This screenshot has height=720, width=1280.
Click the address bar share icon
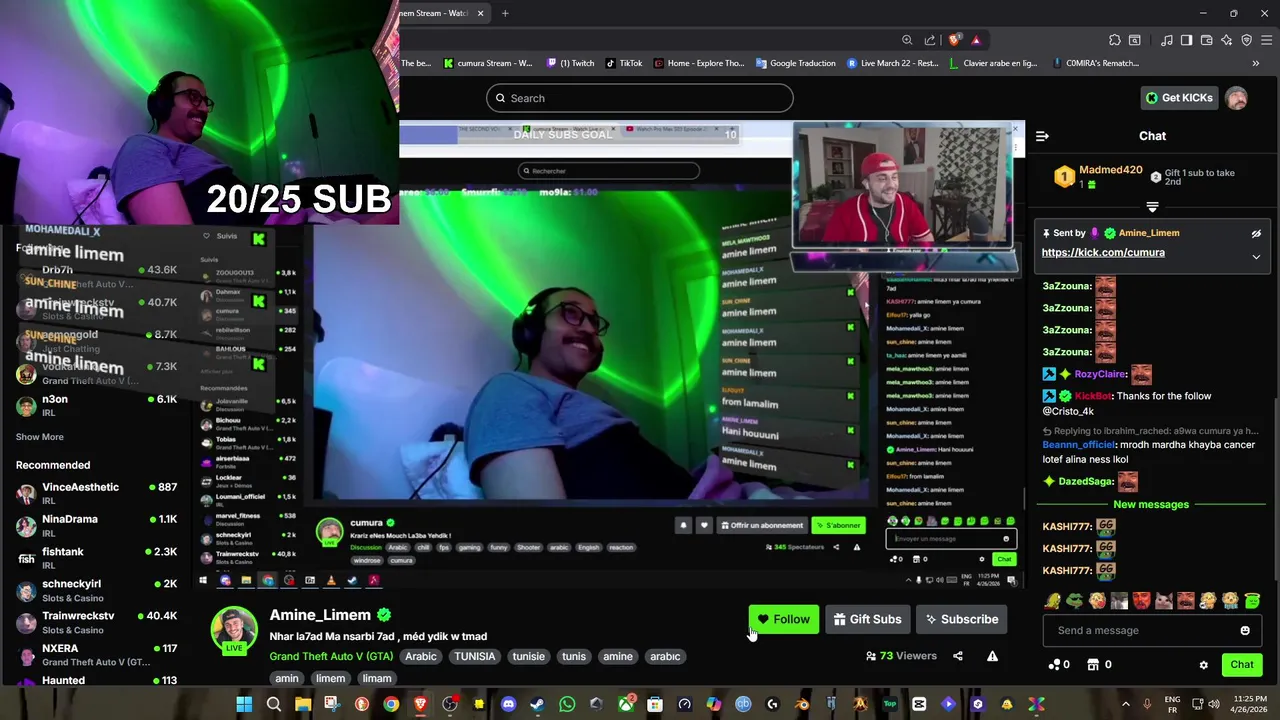pos(930,40)
